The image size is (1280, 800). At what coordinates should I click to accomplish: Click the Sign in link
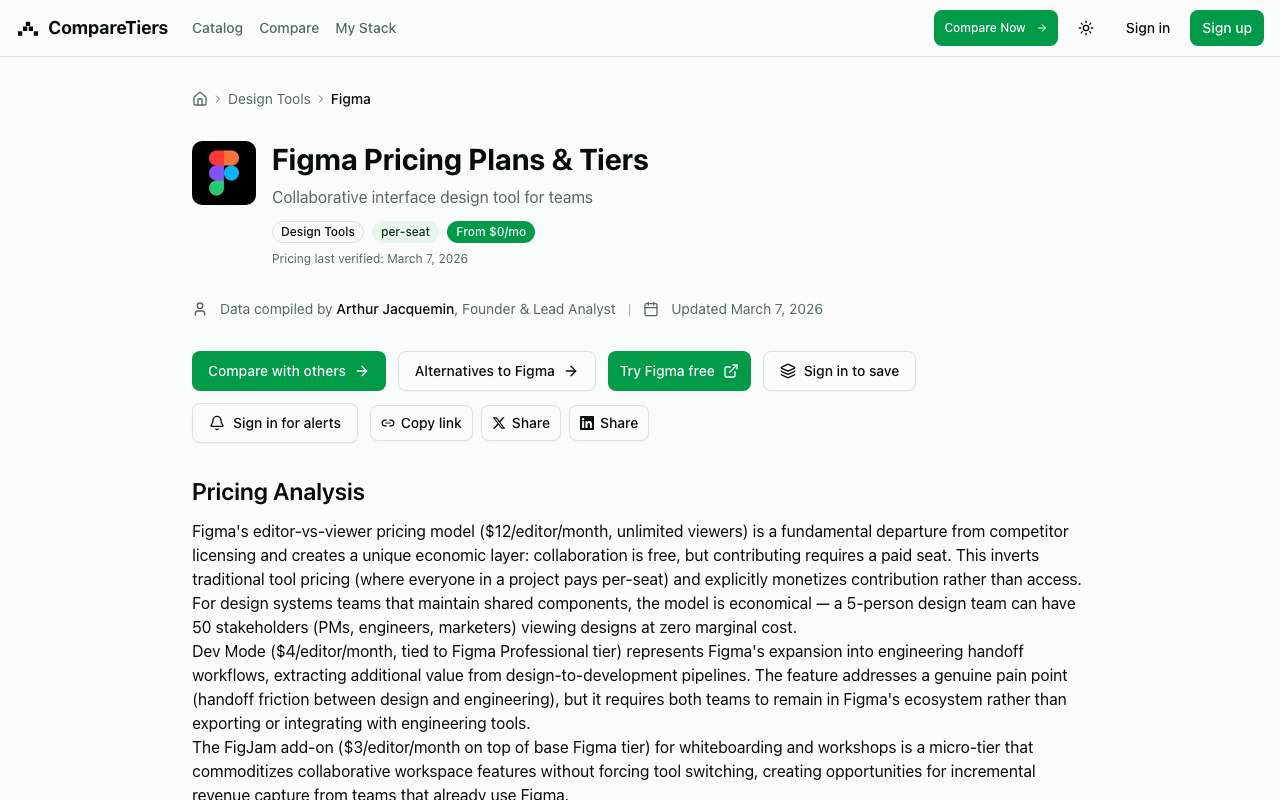pos(1147,28)
